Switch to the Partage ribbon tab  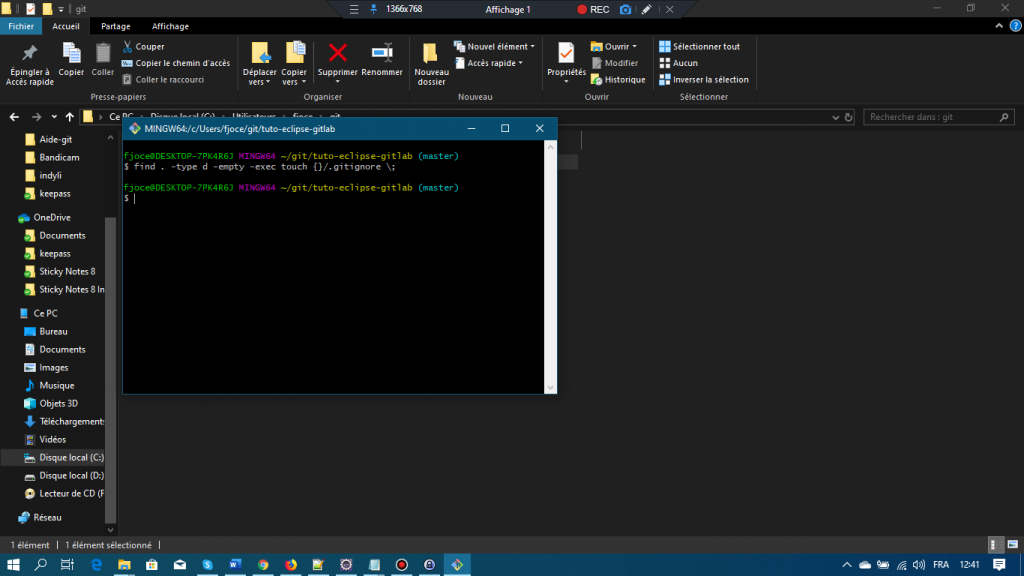pos(116,26)
